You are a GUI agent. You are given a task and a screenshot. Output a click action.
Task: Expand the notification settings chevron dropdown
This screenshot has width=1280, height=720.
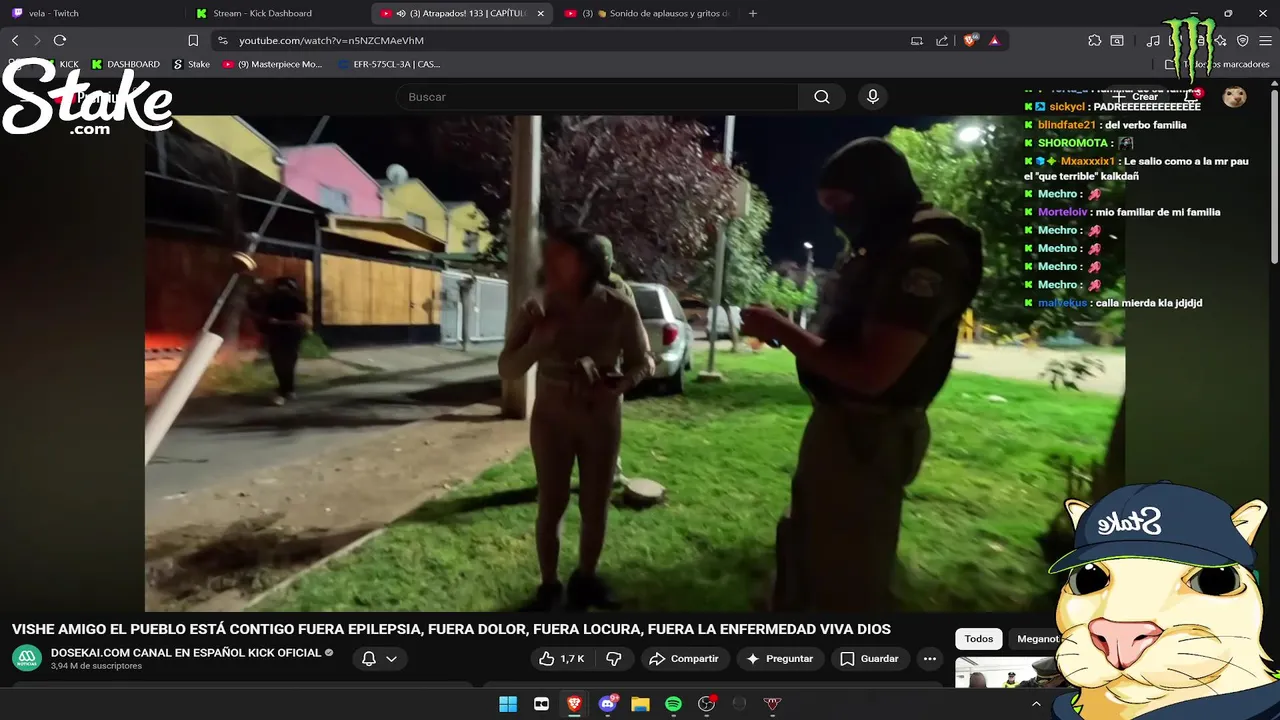pos(392,659)
